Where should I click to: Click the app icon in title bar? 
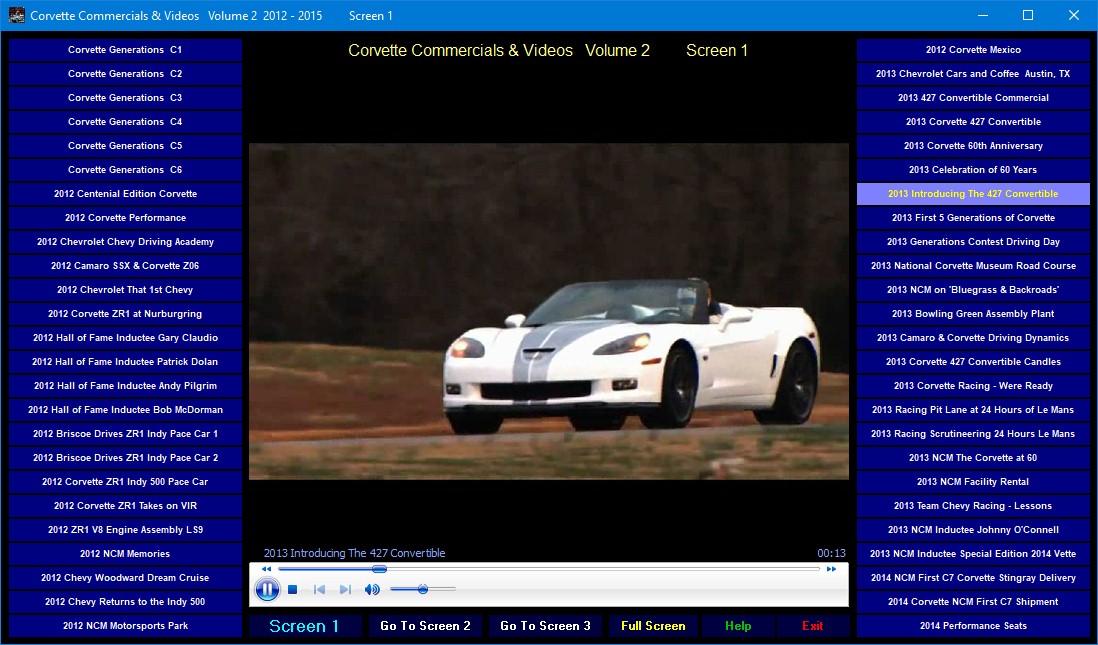pos(16,15)
